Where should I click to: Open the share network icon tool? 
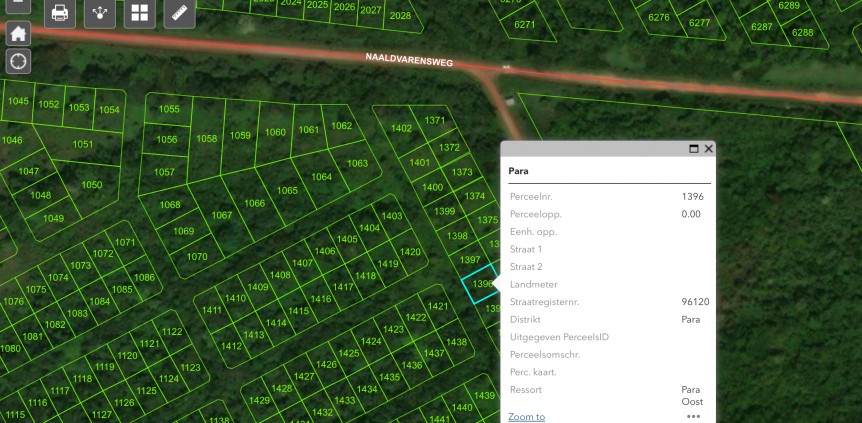(x=100, y=13)
